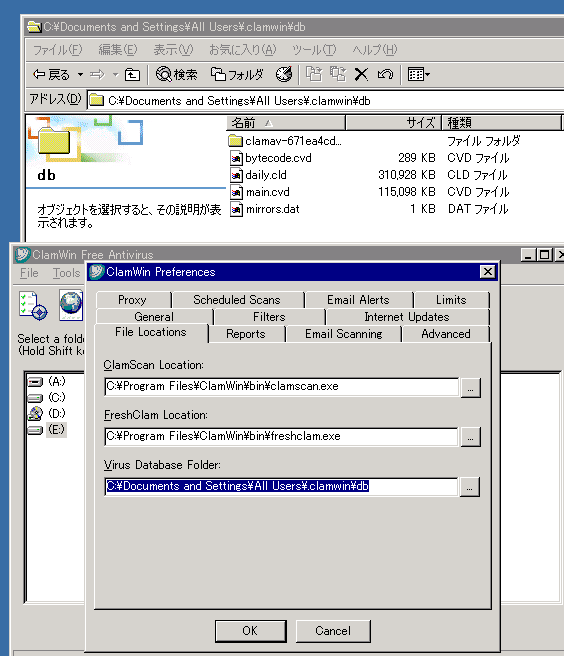Maximize the ClamWin Free Antivirus window
The width and height of the screenshot is (564, 656).
click(544, 255)
